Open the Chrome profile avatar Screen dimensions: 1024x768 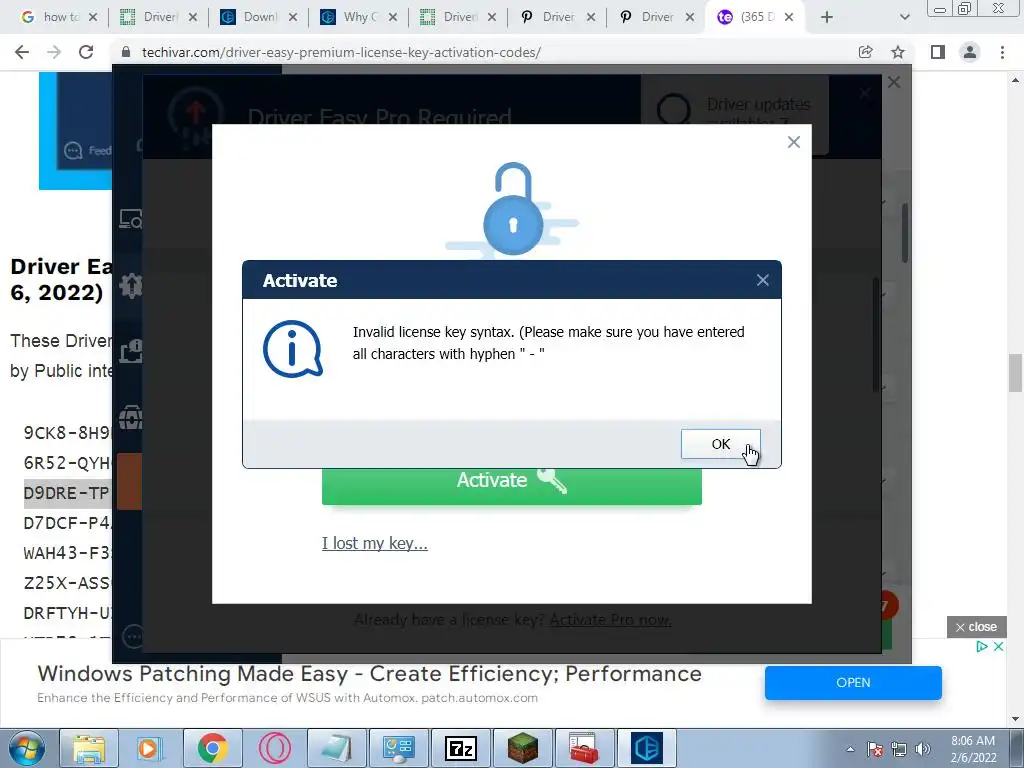click(x=970, y=52)
